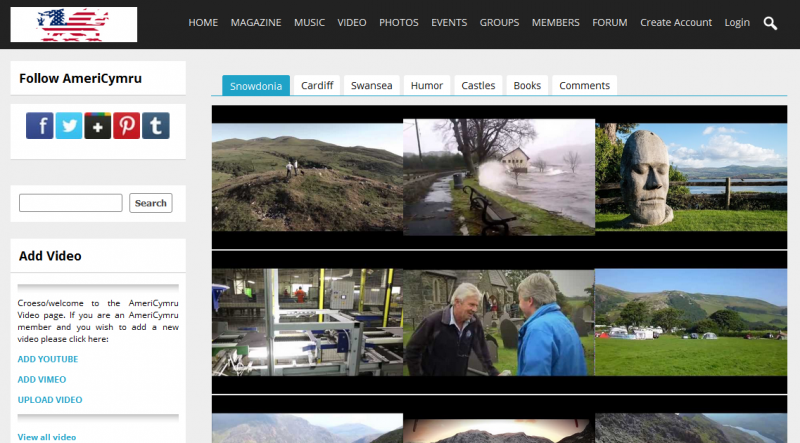Click the AmeriCymru flag logo
800x443 pixels.
click(x=74, y=24)
